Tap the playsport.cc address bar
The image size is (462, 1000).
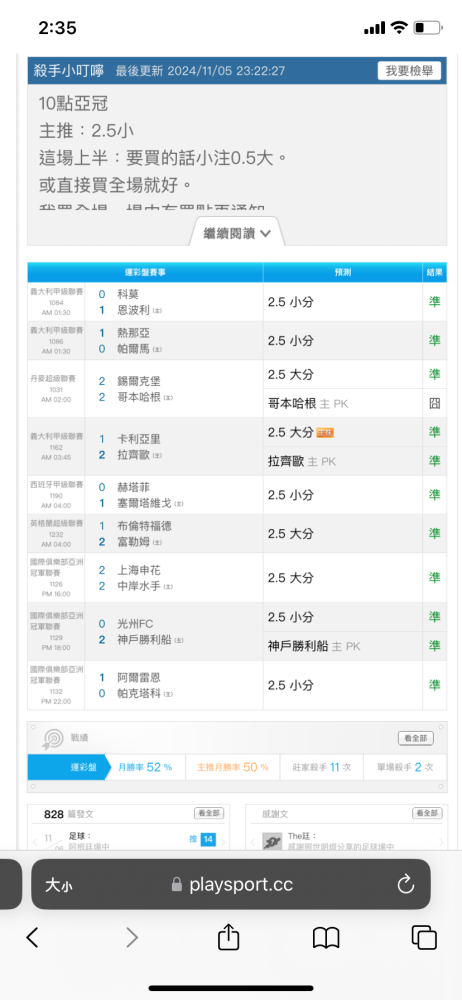231,884
